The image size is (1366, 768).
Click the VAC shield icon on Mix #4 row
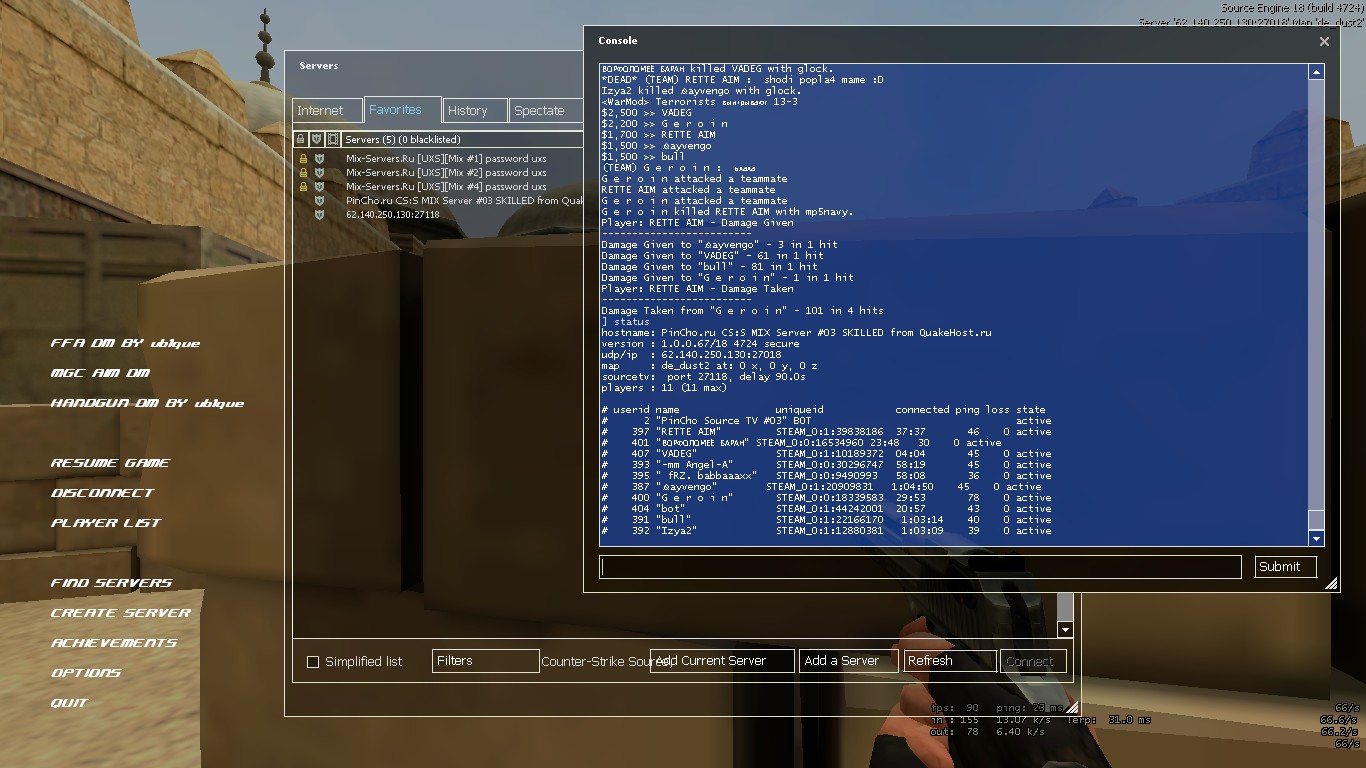click(319, 186)
